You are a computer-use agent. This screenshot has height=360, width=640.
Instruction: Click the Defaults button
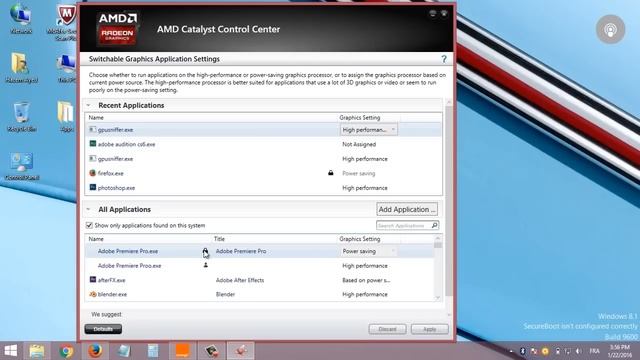[x=103, y=329]
